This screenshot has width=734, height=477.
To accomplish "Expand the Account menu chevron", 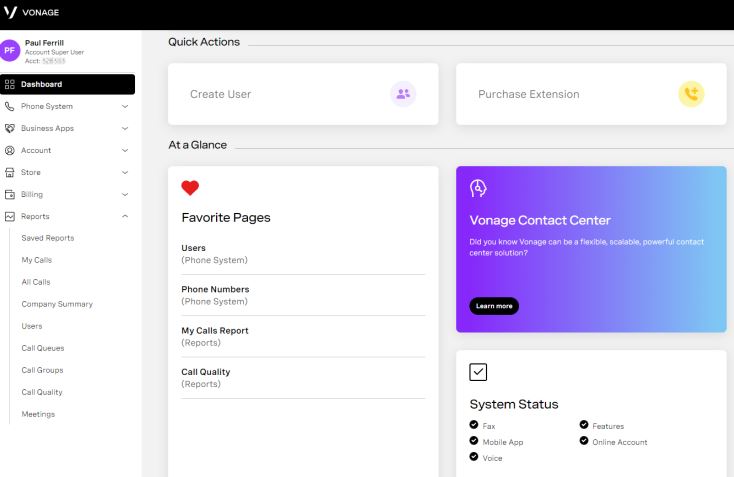I will click(x=125, y=150).
